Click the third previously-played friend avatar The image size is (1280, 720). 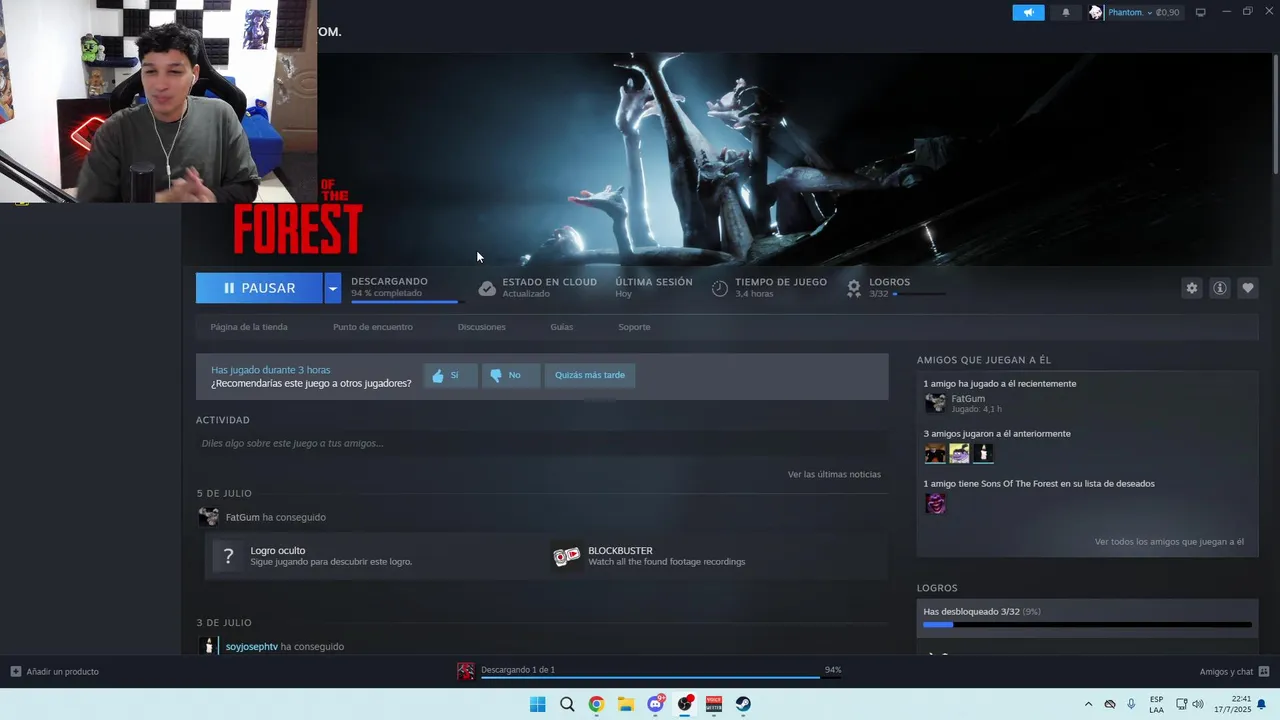coord(983,453)
